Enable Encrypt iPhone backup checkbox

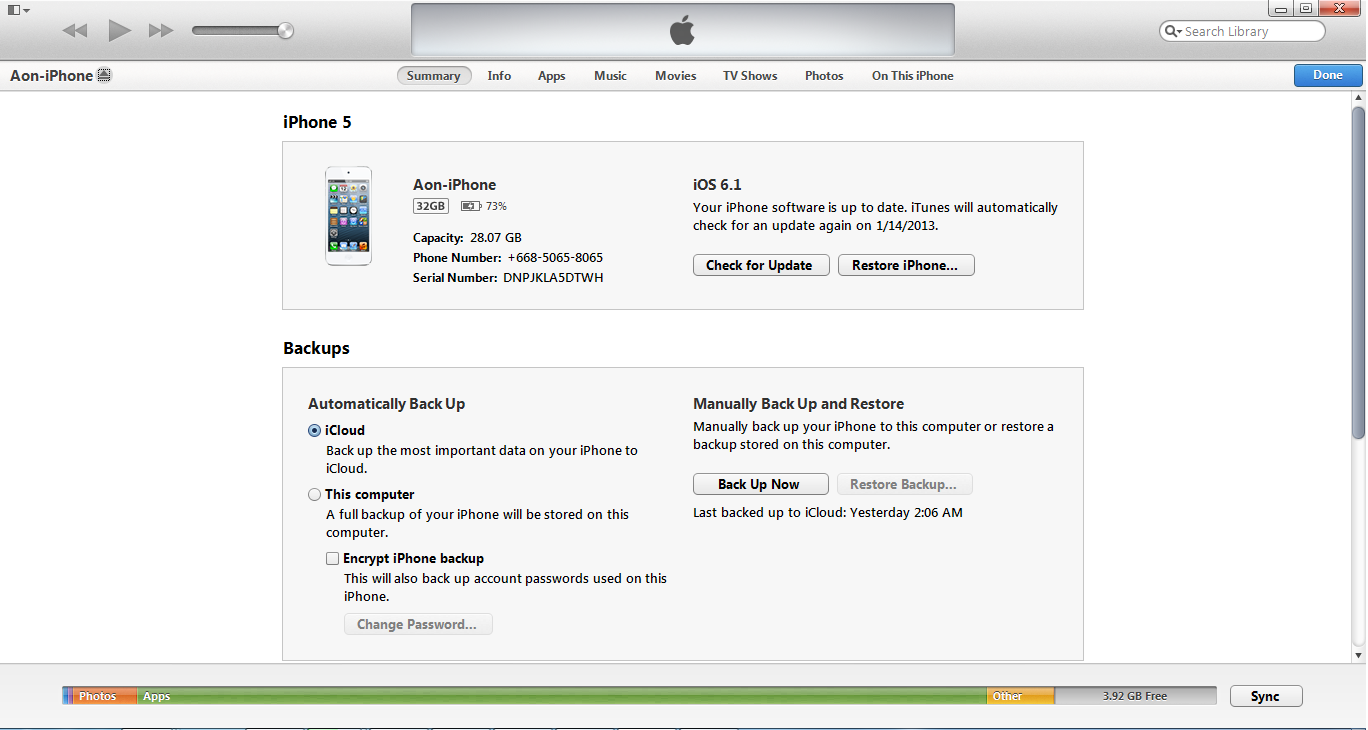[x=333, y=559]
